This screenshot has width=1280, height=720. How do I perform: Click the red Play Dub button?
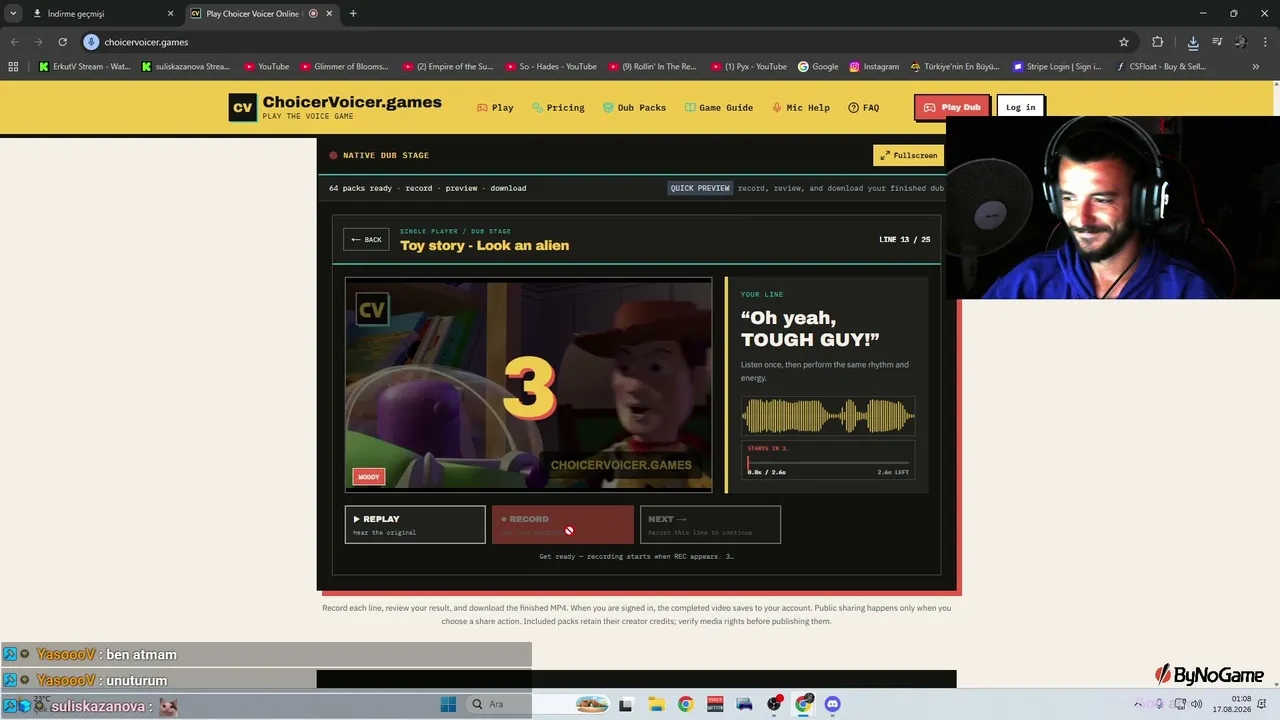[951, 107]
